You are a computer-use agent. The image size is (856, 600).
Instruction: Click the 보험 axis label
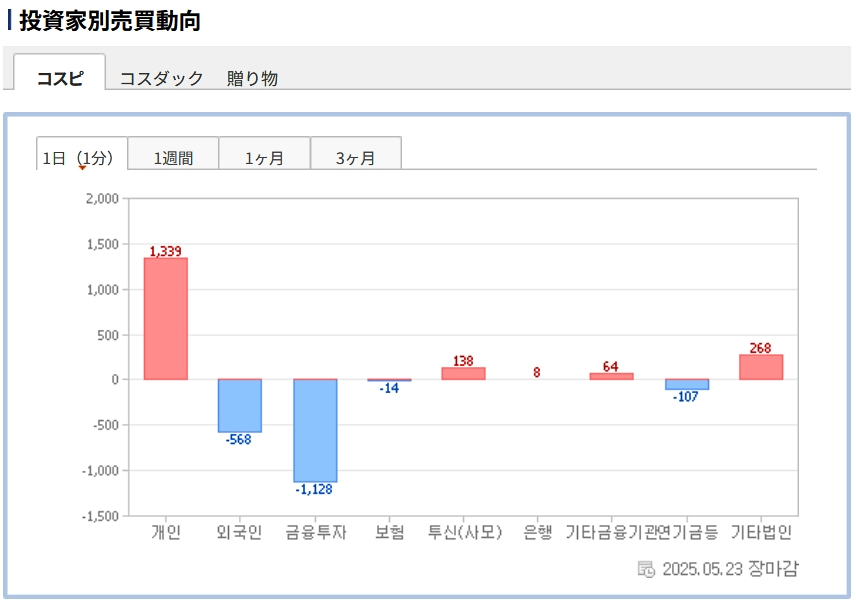click(x=389, y=532)
